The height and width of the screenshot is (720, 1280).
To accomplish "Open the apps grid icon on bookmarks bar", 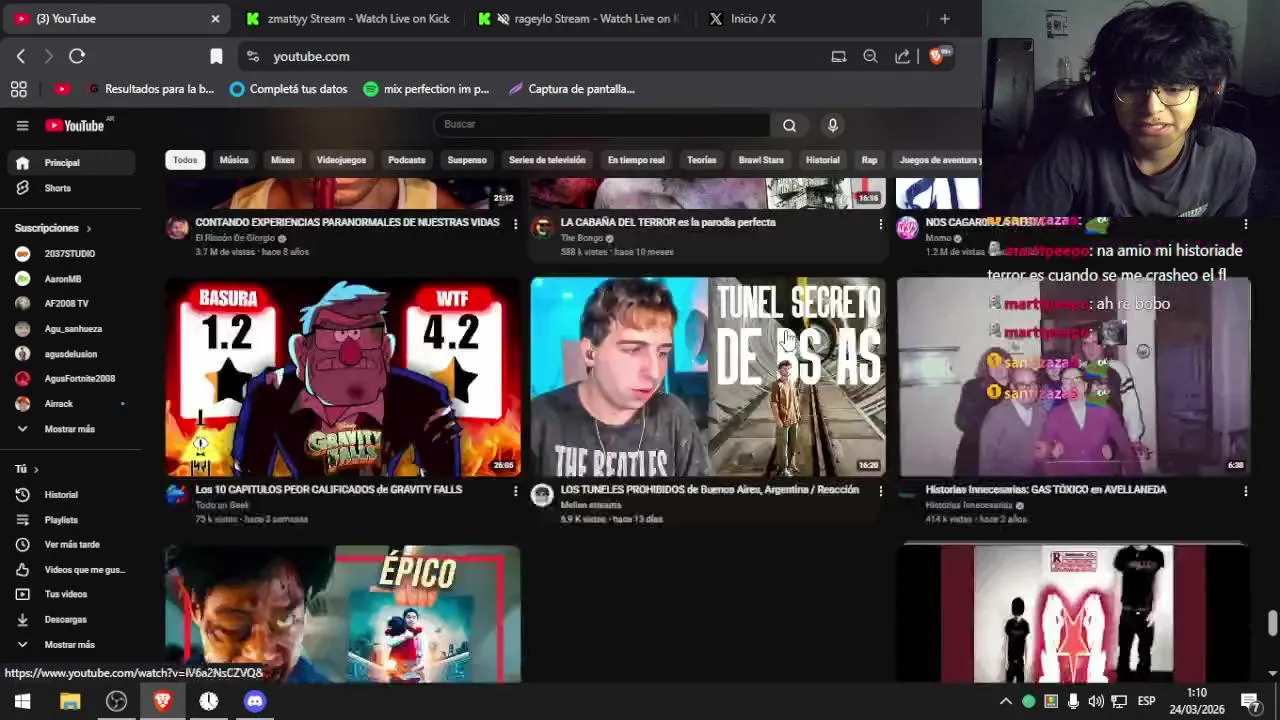I will [x=19, y=89].
